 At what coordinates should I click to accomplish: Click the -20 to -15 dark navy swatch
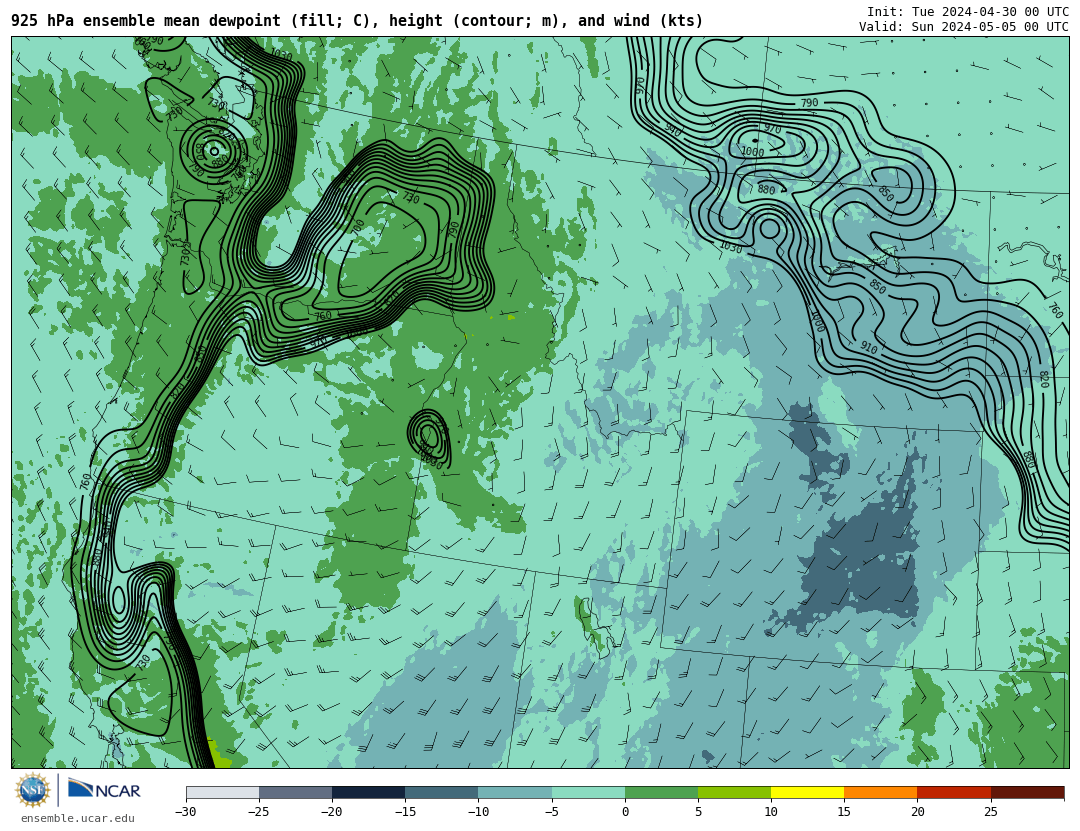(368, 793)
